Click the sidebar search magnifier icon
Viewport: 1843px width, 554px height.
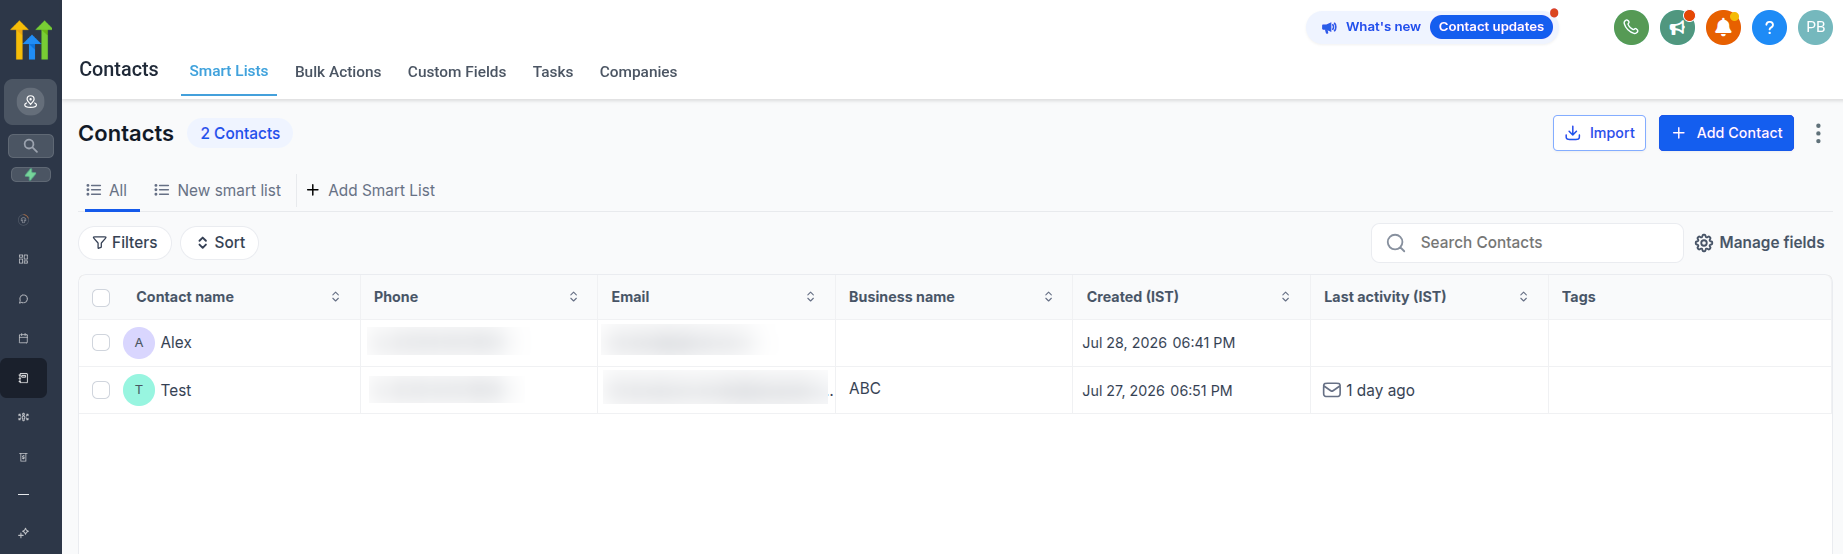31,146
